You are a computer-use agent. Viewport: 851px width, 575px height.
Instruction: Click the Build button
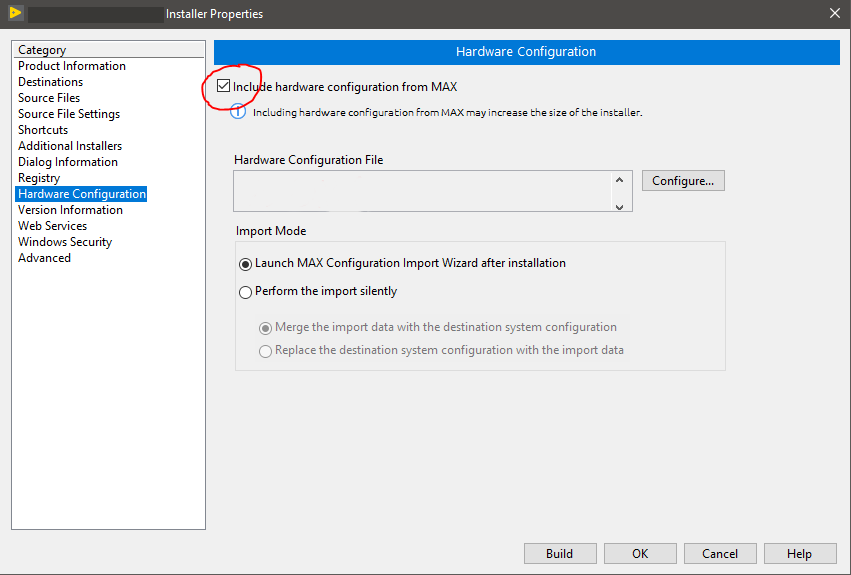[x=560, y=553]
